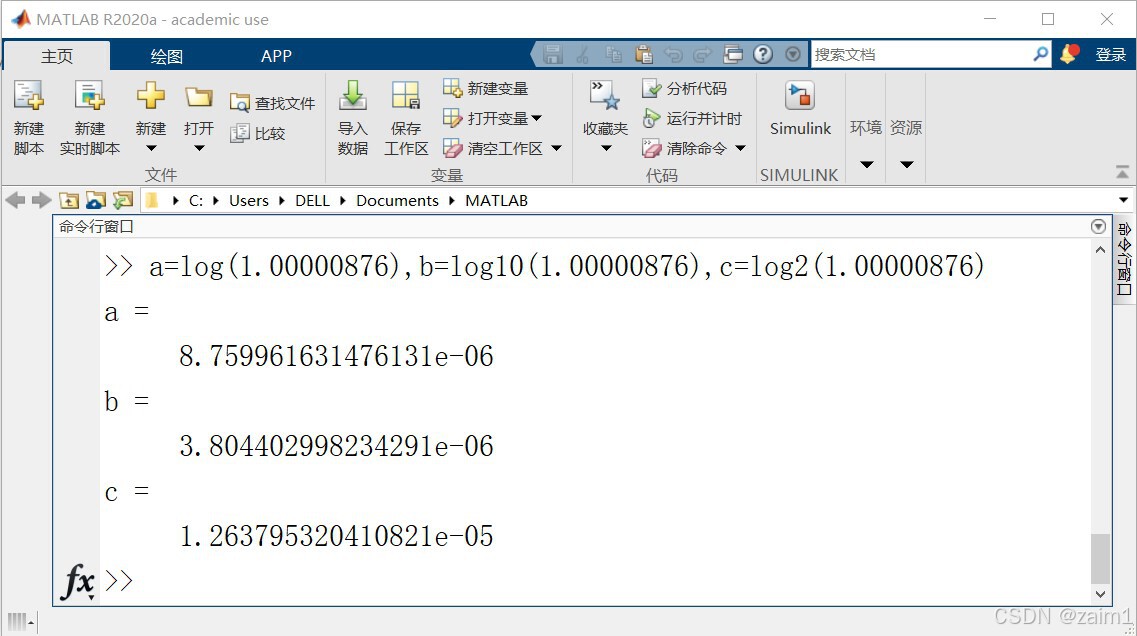Screen dimensions: 1137x636
Task: Click the result value 8.759961631476131e-06
Action: pyautogui.click(x=336, y=356)
